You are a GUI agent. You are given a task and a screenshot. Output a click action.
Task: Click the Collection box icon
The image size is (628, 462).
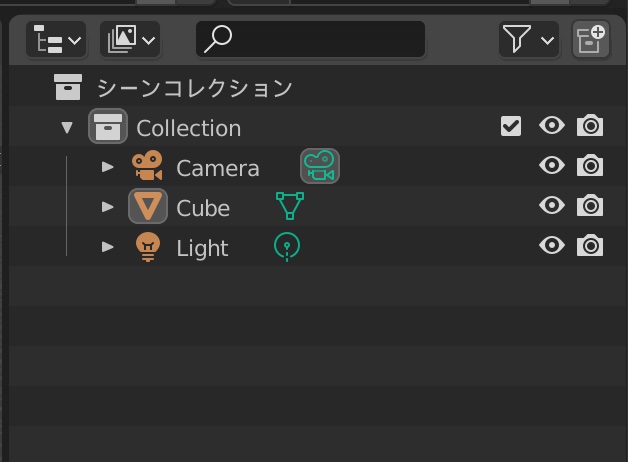tap(107, 127)
